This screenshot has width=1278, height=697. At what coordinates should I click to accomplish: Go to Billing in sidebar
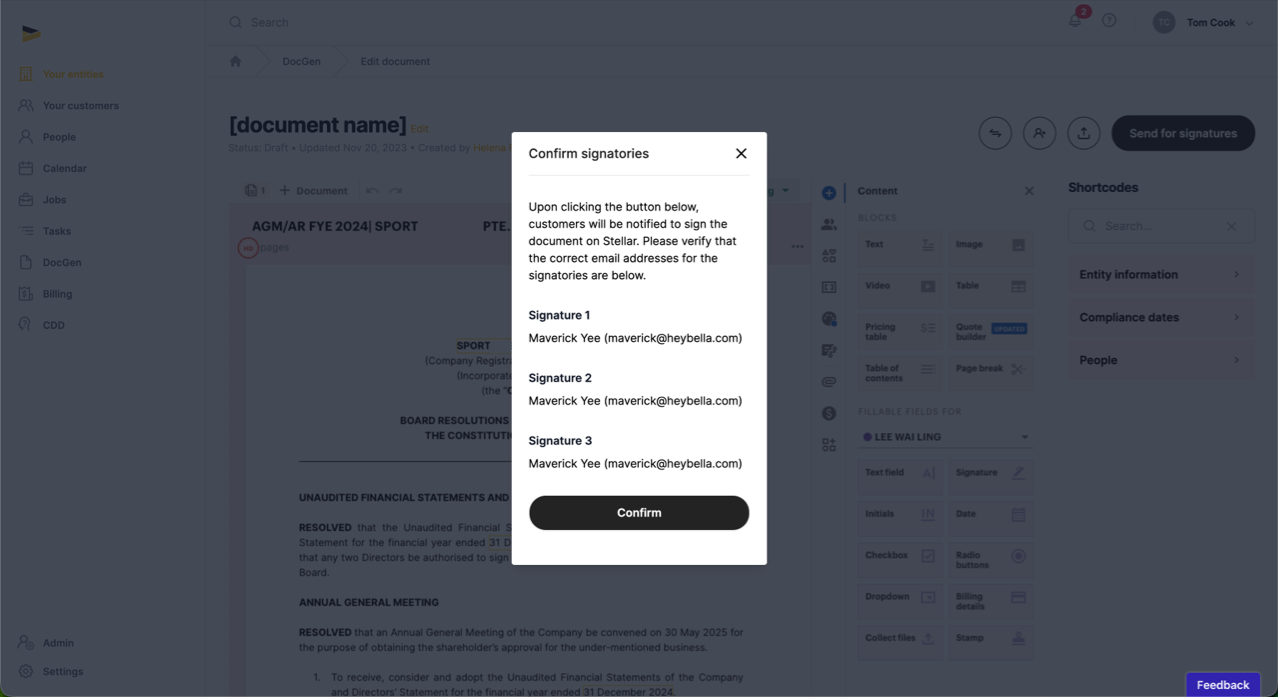(x=57, y=294)
